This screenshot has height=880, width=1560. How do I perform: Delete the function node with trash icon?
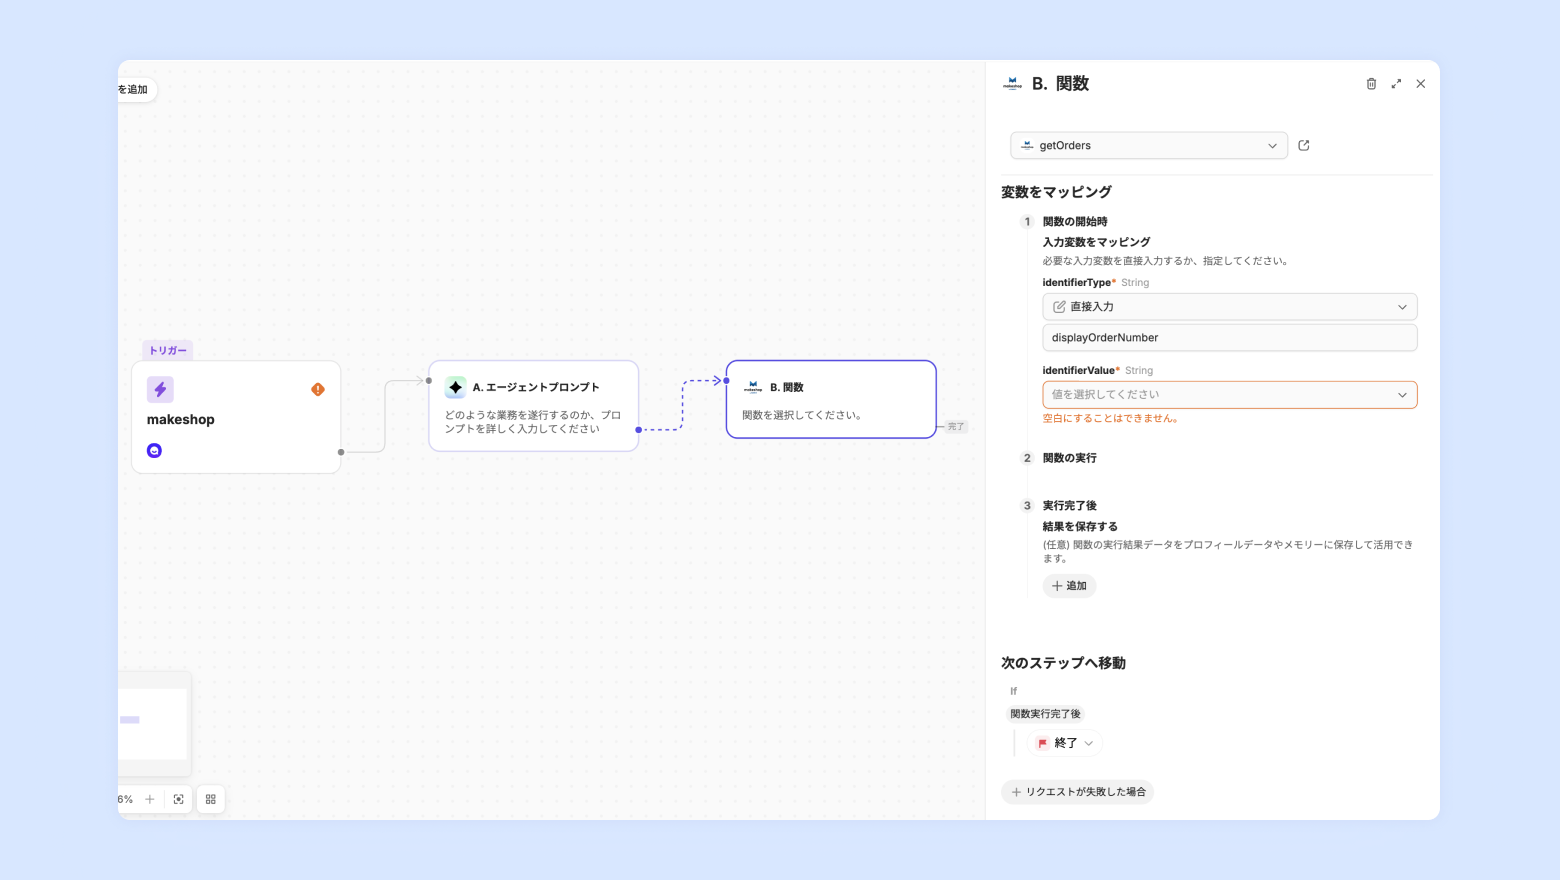pyautogui.click(x=1371, y=84)
